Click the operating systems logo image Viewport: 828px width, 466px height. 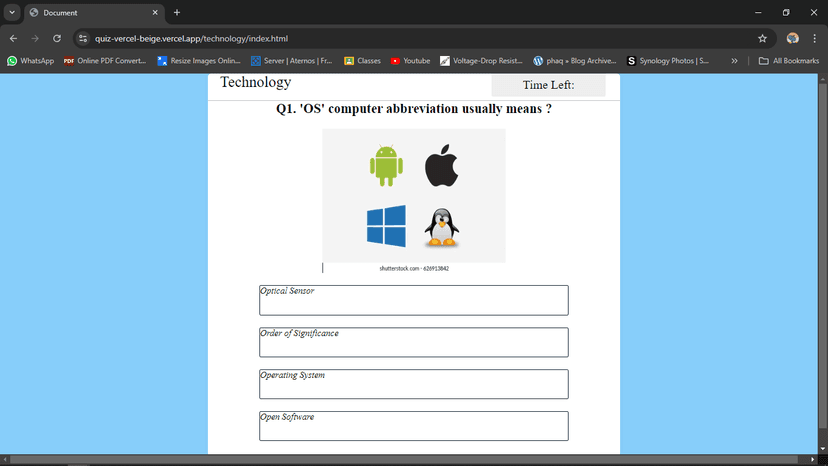pos(413,196)
